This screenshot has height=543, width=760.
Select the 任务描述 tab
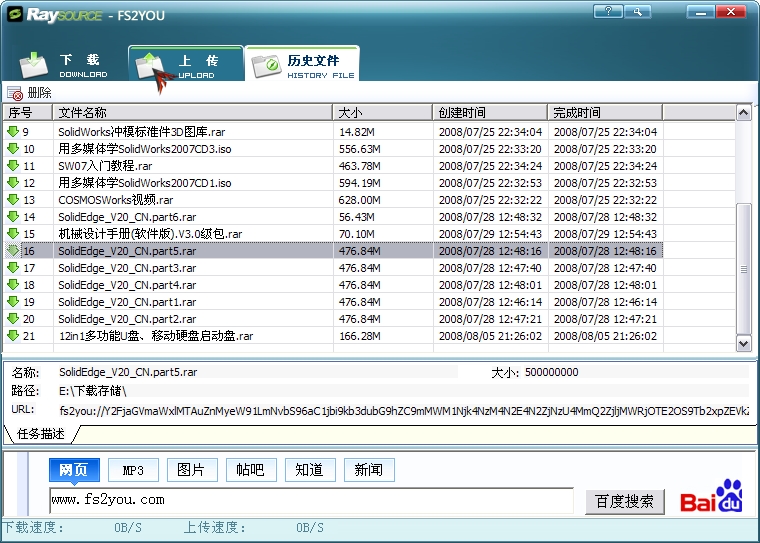(41, 433)
